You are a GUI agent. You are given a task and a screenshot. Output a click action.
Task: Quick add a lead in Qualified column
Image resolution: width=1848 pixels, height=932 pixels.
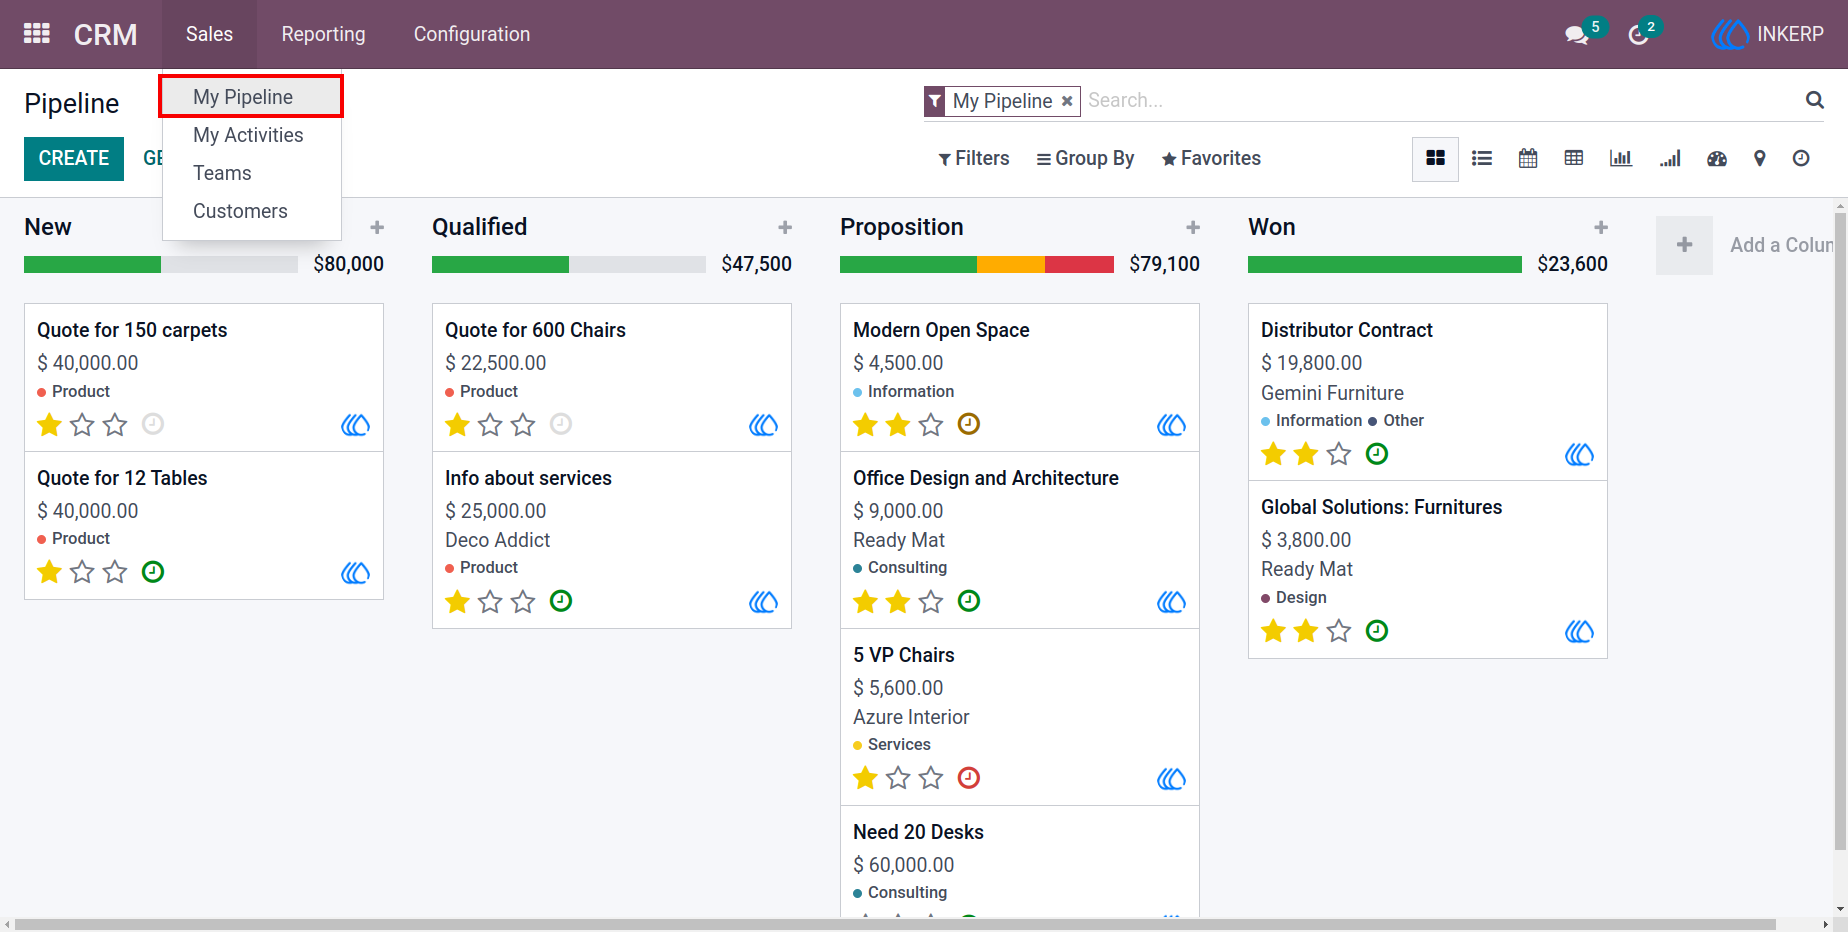785,228
